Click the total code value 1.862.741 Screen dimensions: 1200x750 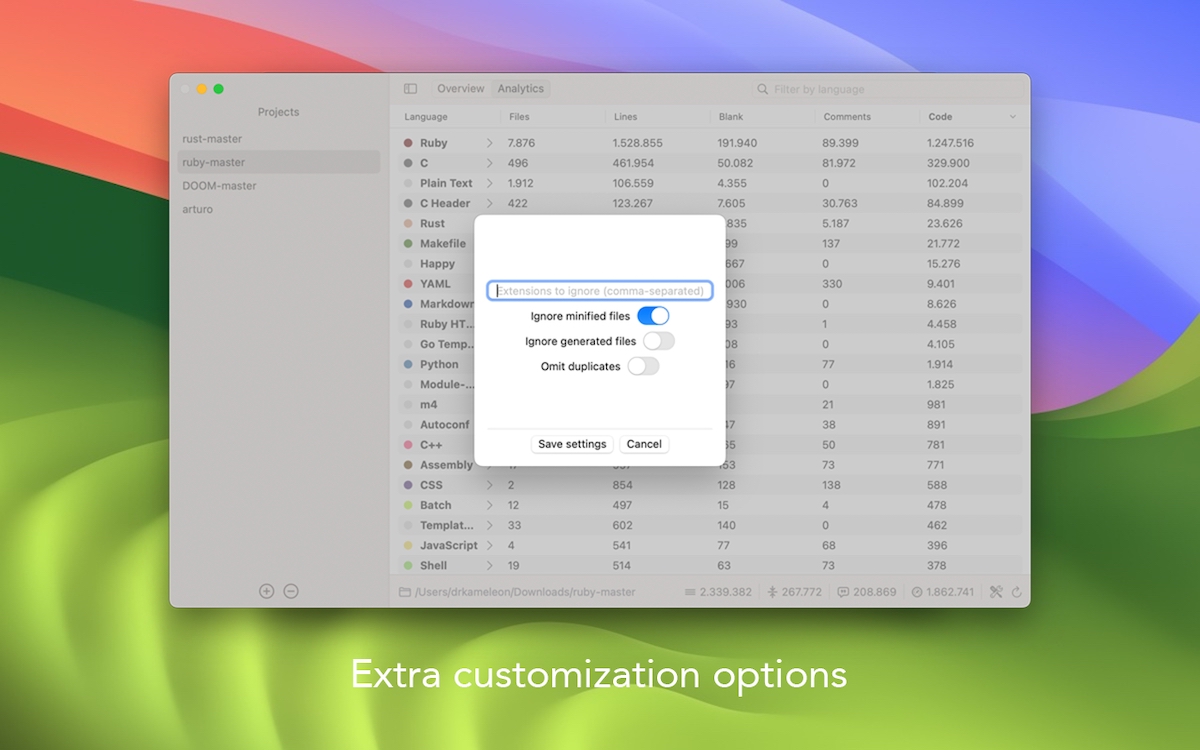950,592
